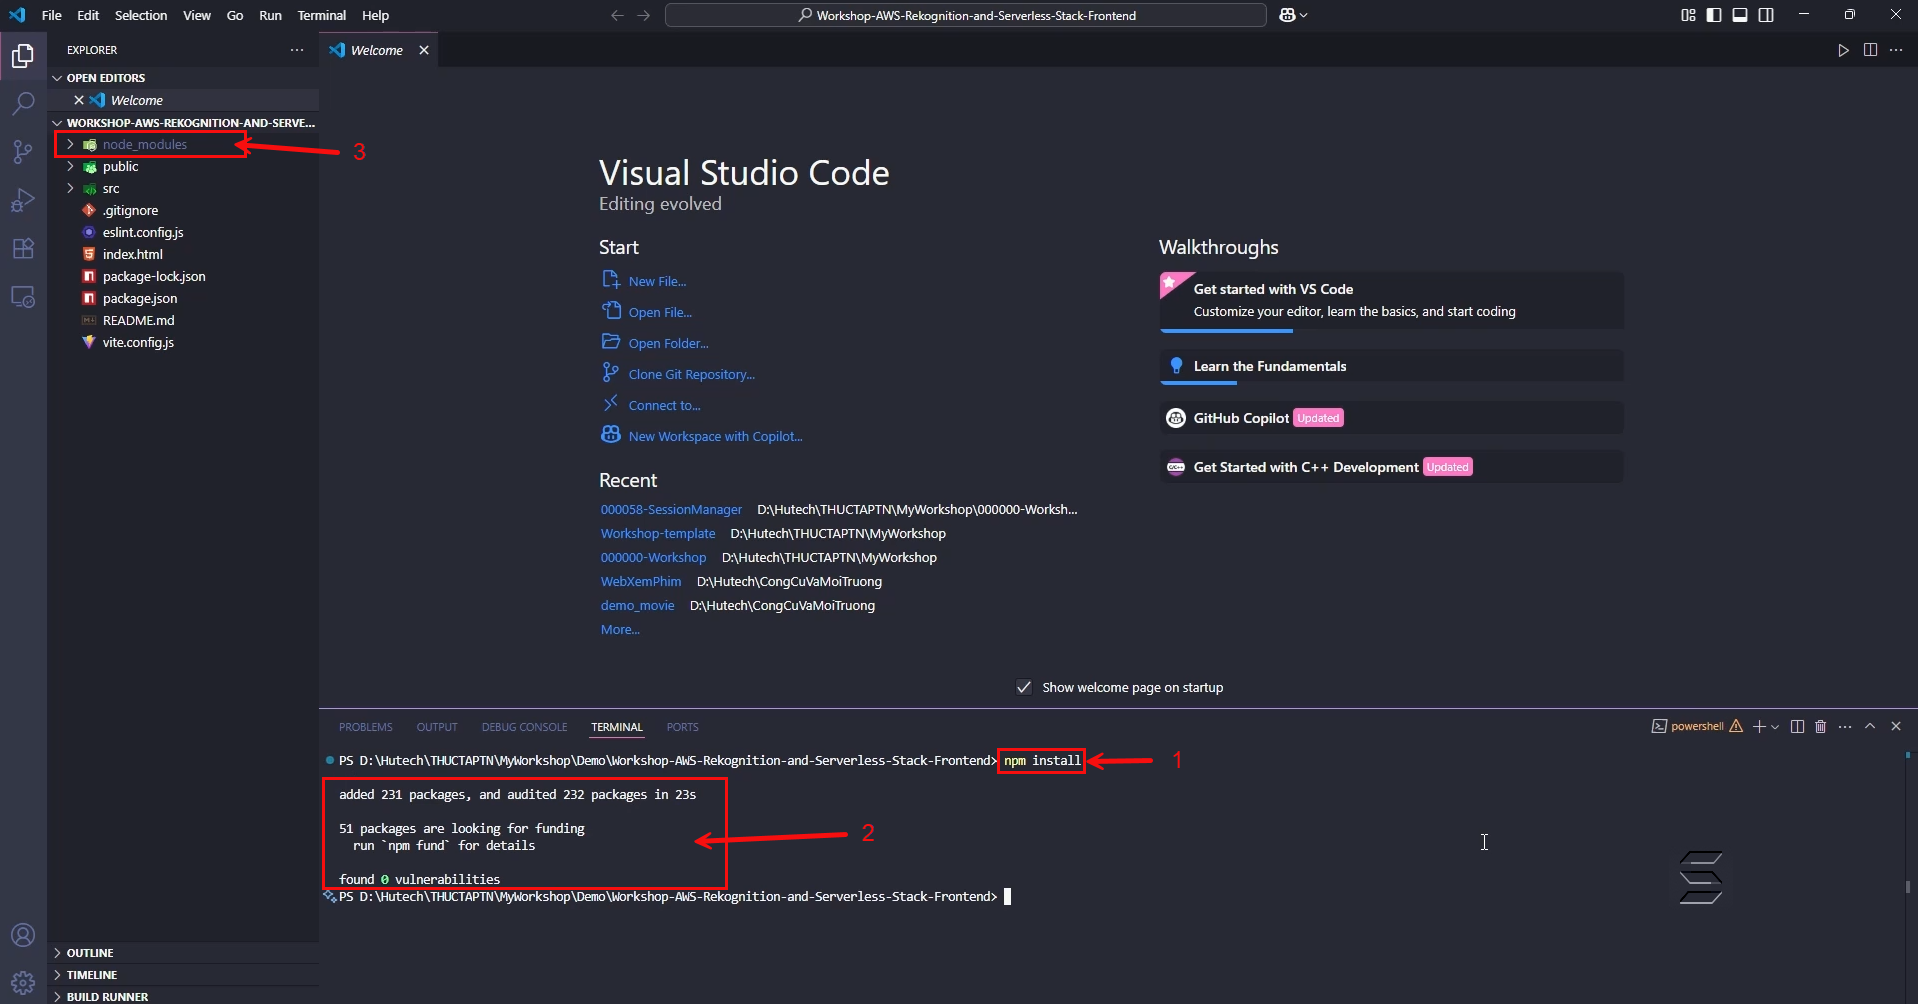Open terminal panel more actions
The width and height of the screenshot is (1918, 1004).
point(1845,726)
